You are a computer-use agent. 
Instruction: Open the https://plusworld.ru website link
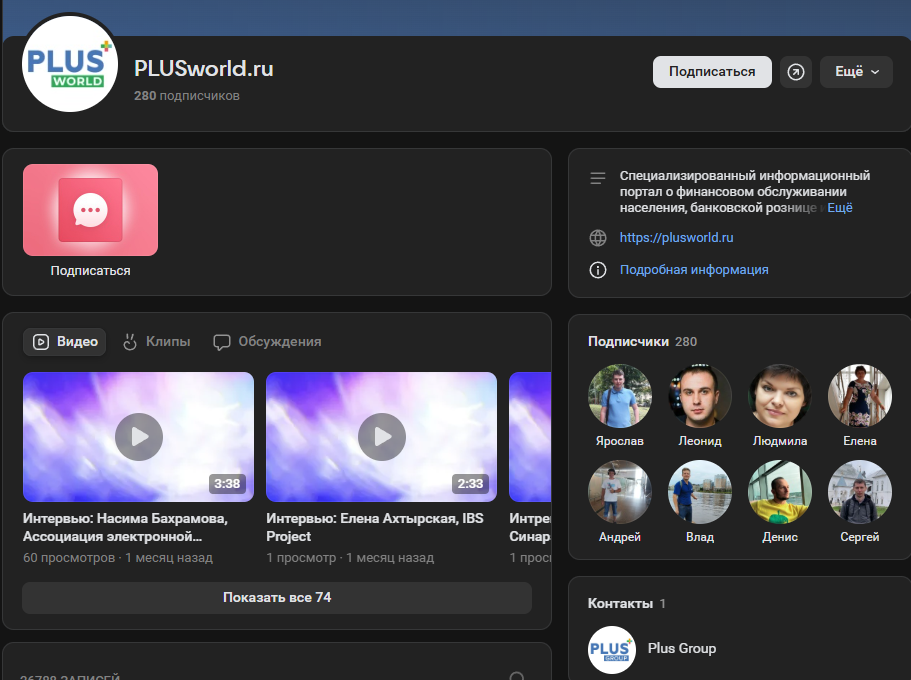[677, 238]
